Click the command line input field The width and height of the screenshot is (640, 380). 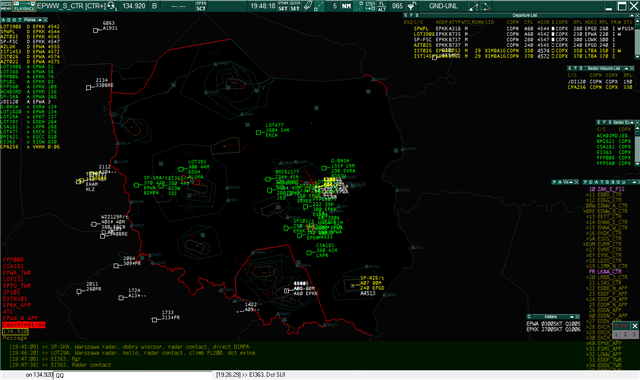133,375
